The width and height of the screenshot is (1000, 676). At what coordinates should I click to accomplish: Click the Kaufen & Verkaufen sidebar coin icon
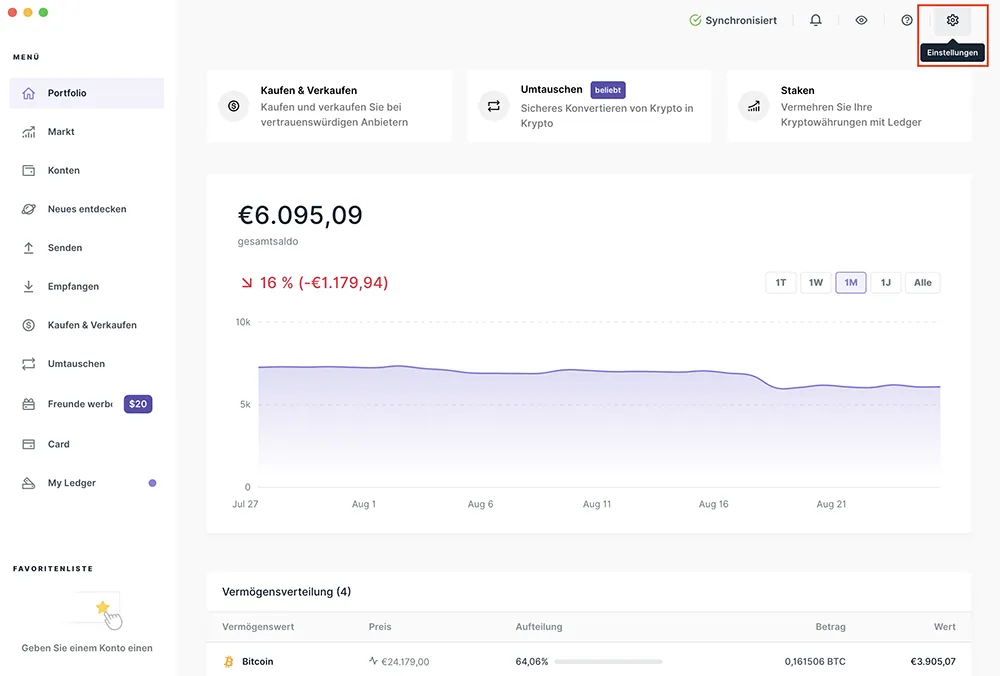(x=29, y=325)
